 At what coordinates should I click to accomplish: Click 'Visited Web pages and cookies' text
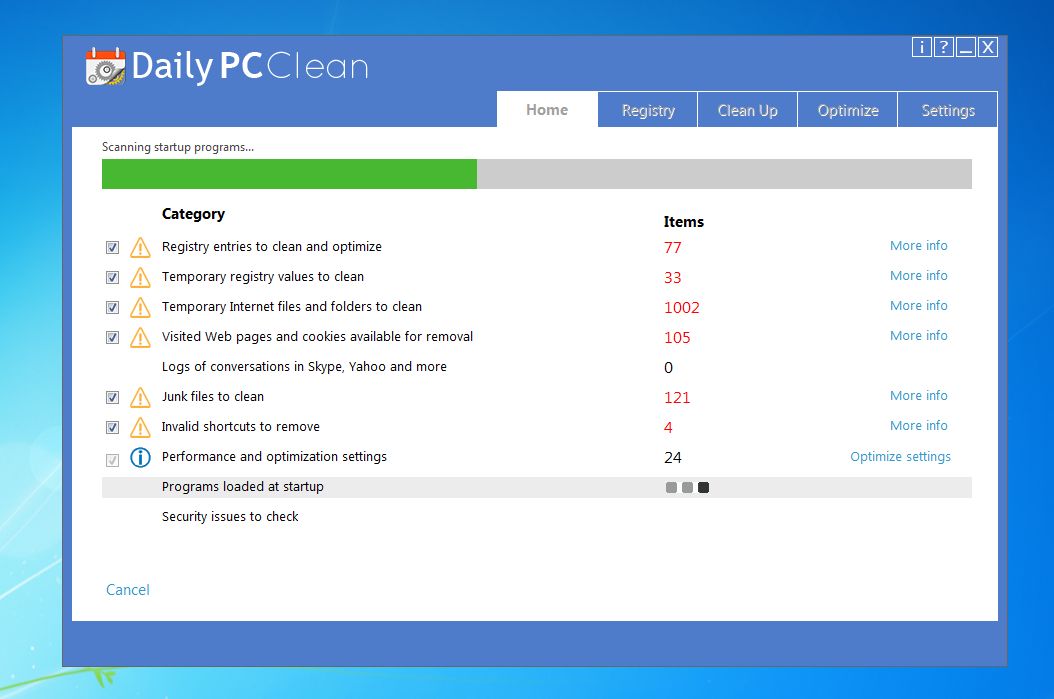[317, 337]
